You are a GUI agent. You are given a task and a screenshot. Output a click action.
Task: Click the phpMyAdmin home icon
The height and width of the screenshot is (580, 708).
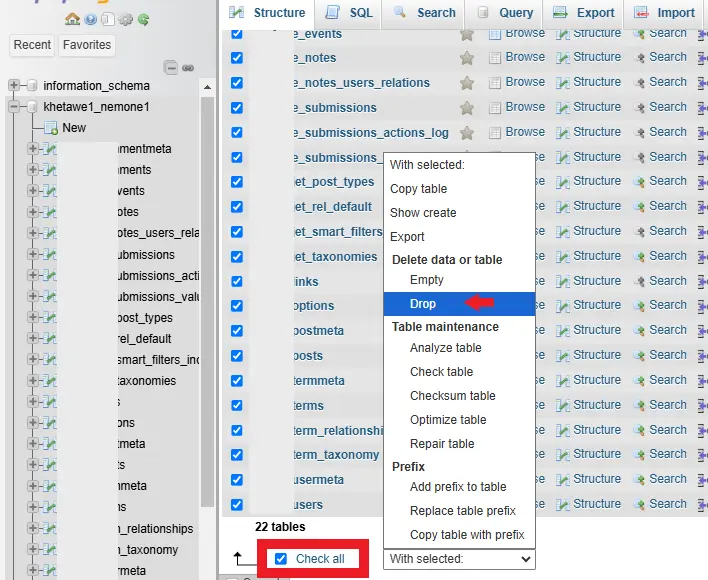tap(72, 19)
